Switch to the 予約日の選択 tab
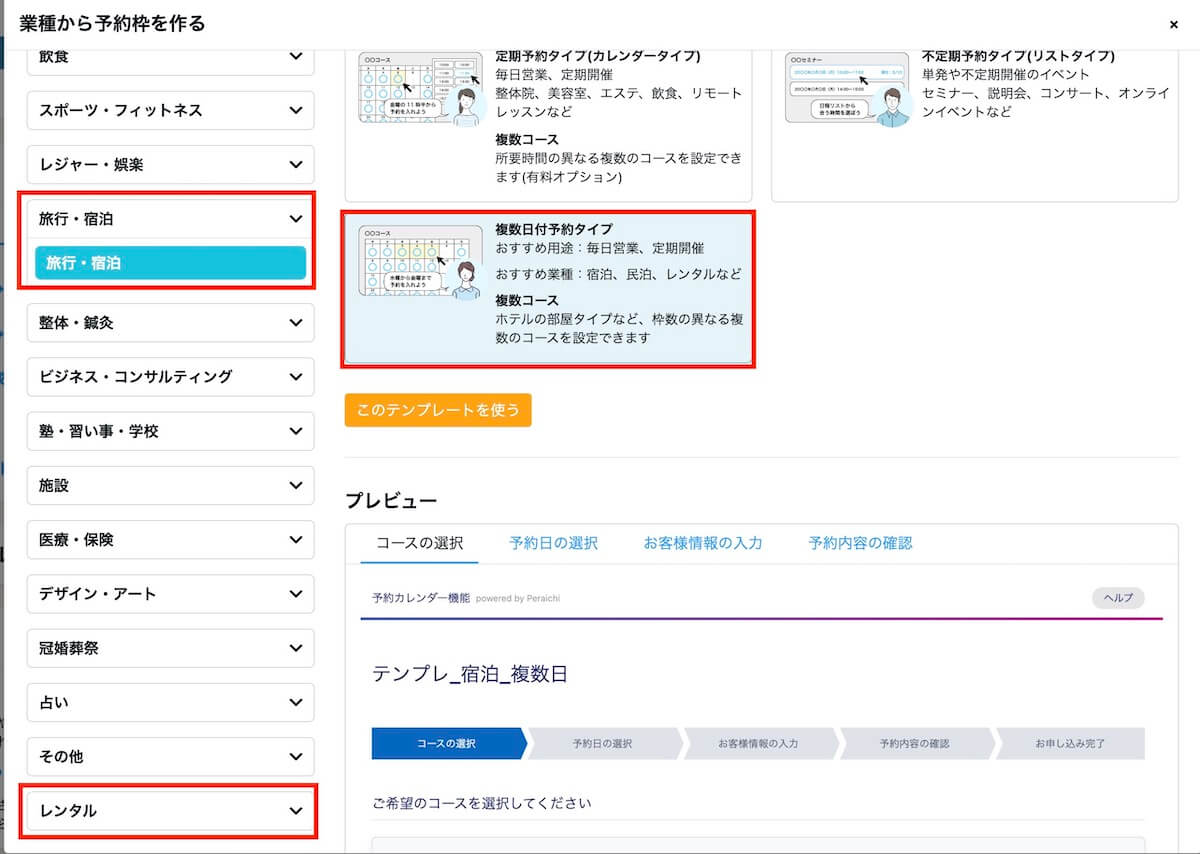Viewport: 1200px width, 854px height. click(x=553, y=543)
